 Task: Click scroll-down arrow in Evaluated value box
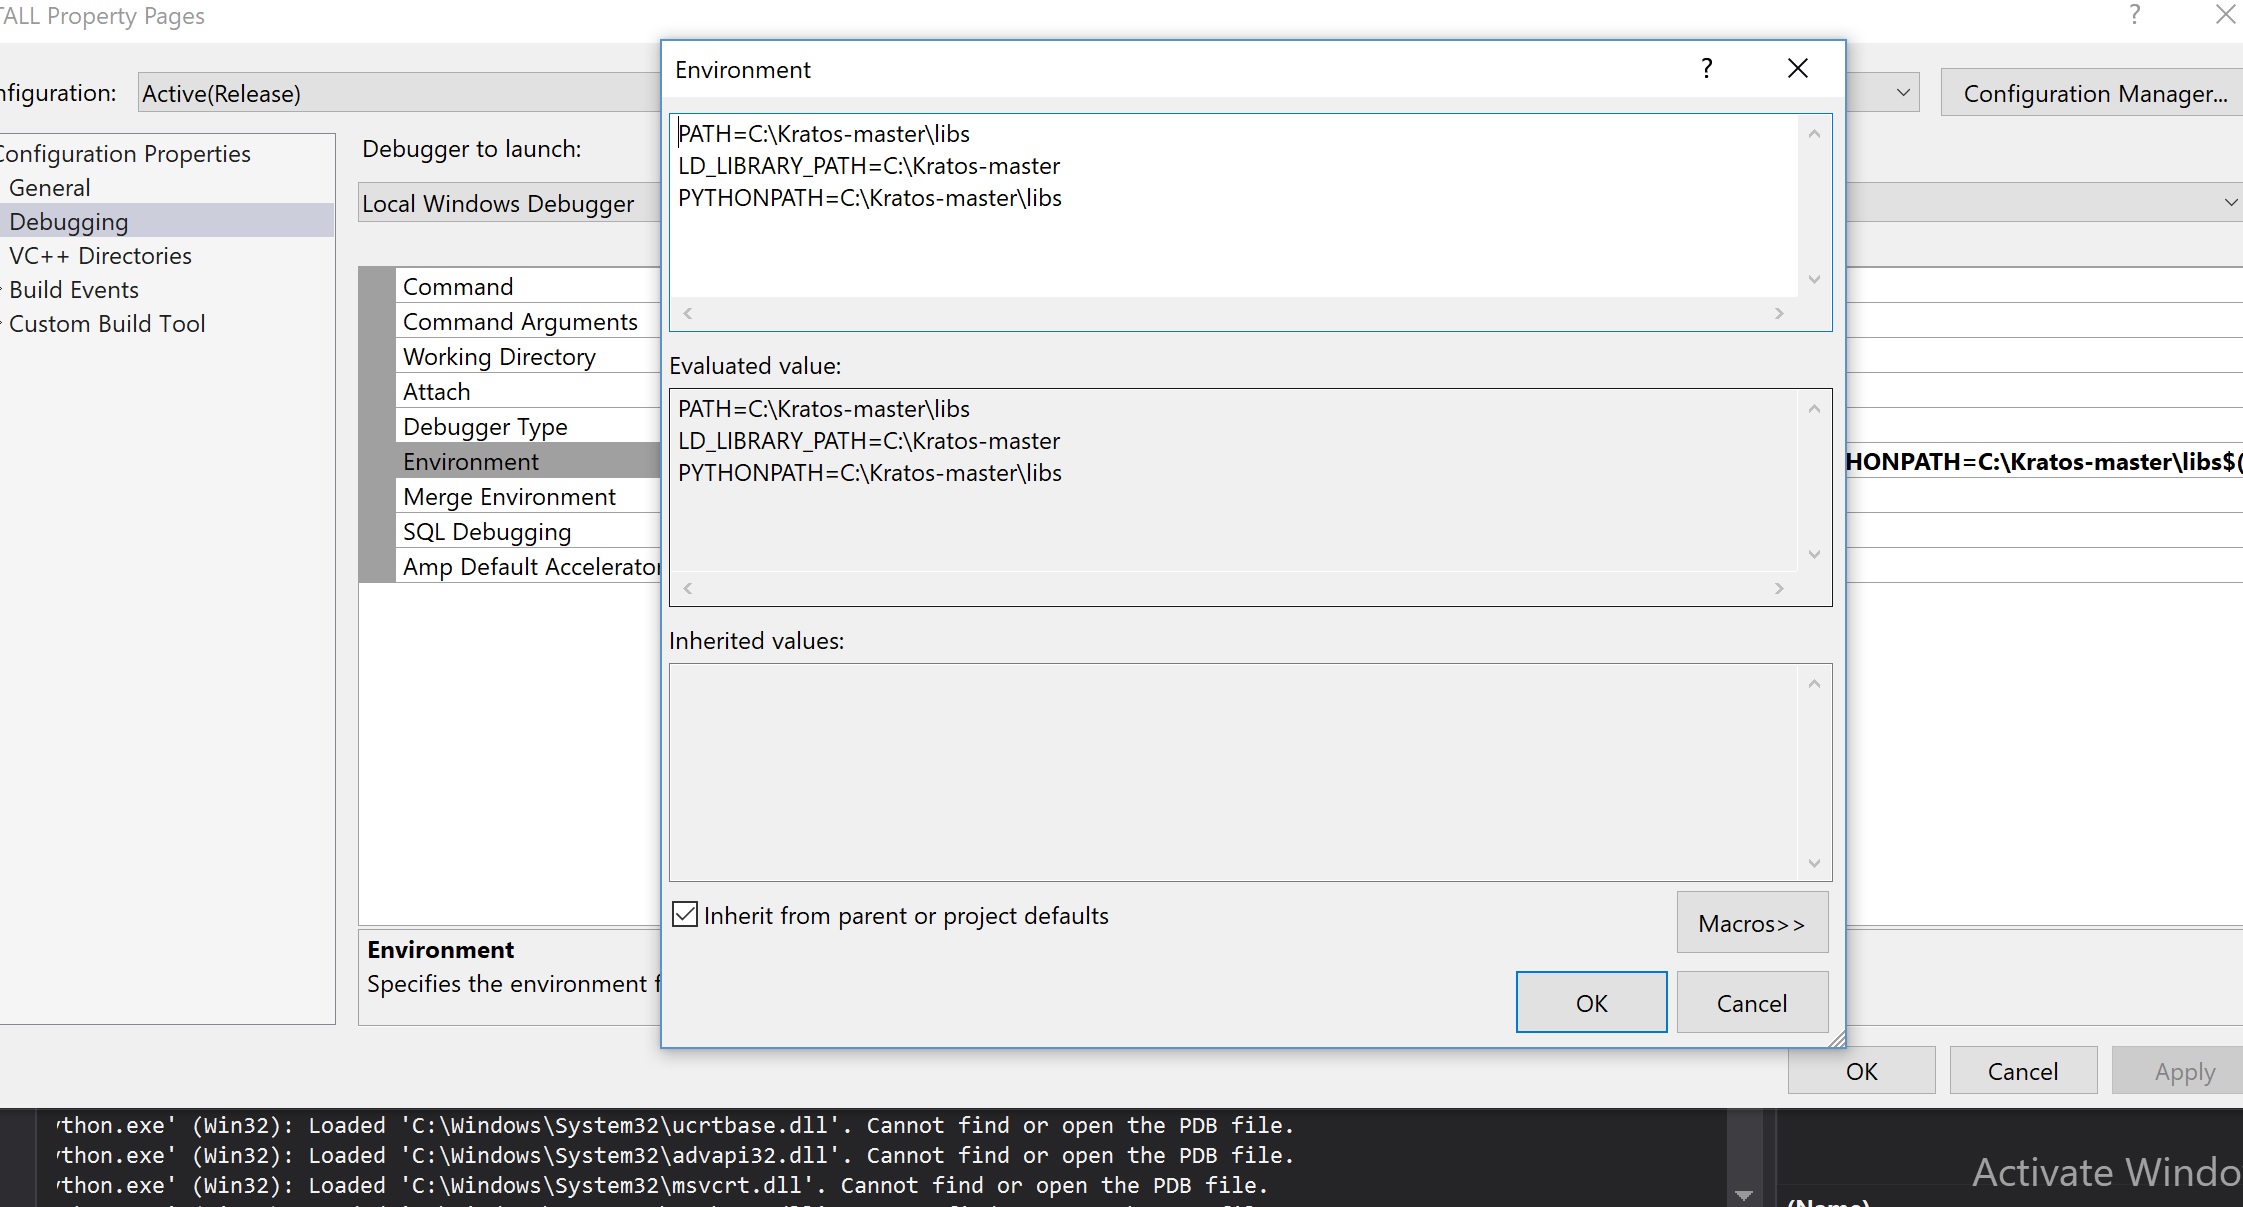[1814, 555]
